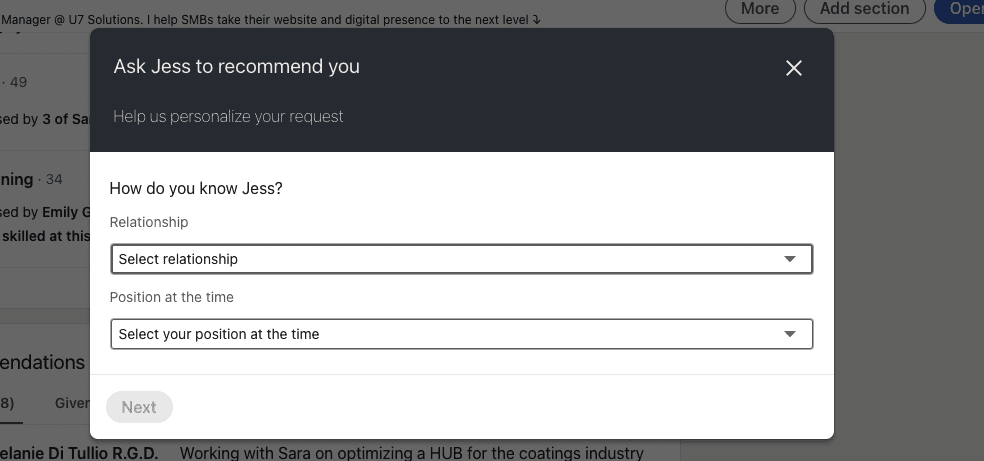The height and width of the screenshot is (461, 984).
Task: Select the Received tab showing (8)
Action: [7, 403]
